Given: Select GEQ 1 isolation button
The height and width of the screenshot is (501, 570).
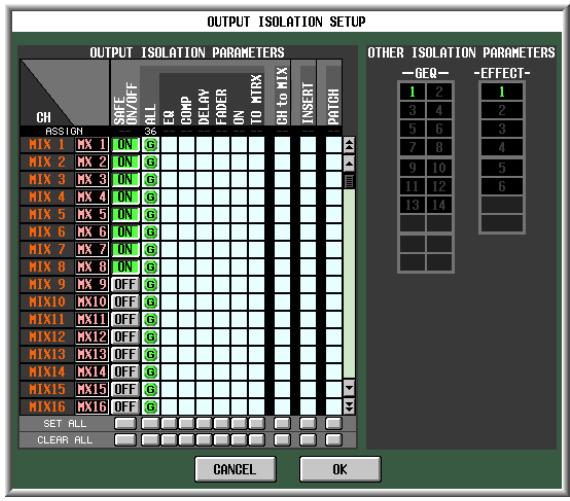Looking at the screenshot, I should click(412, 92).
